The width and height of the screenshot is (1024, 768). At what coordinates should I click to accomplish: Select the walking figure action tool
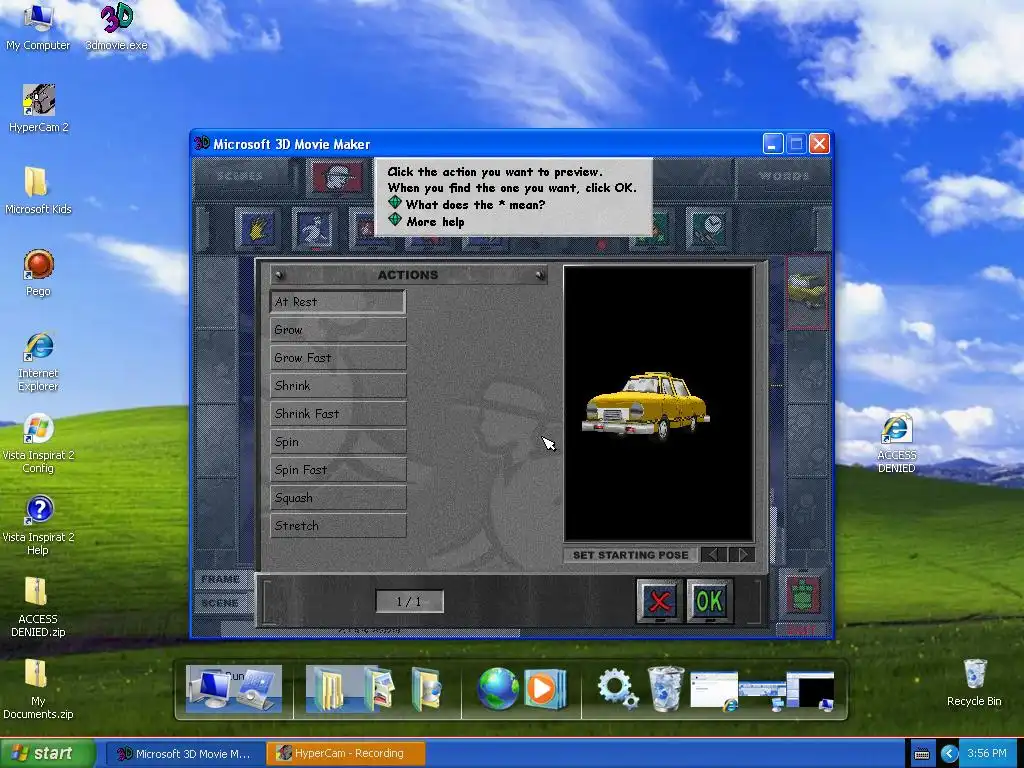[x=315, y=229]
